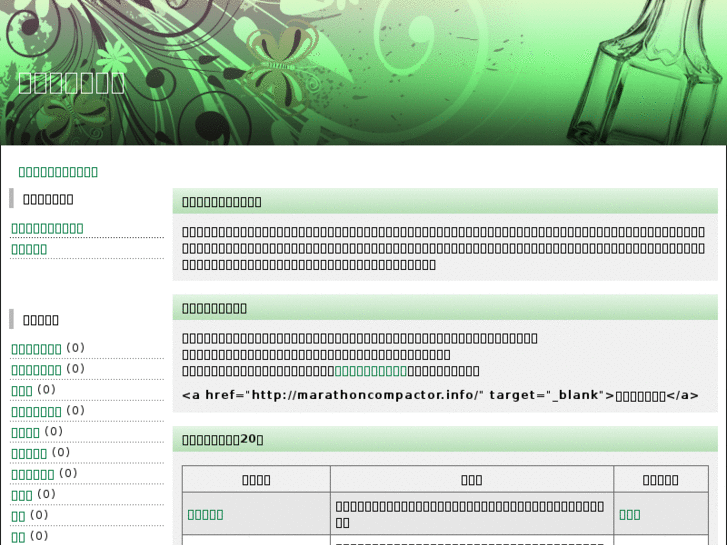Open the four-character category link marked (0)
Viewport: 727px width, 545px height.
coord(26,432)
